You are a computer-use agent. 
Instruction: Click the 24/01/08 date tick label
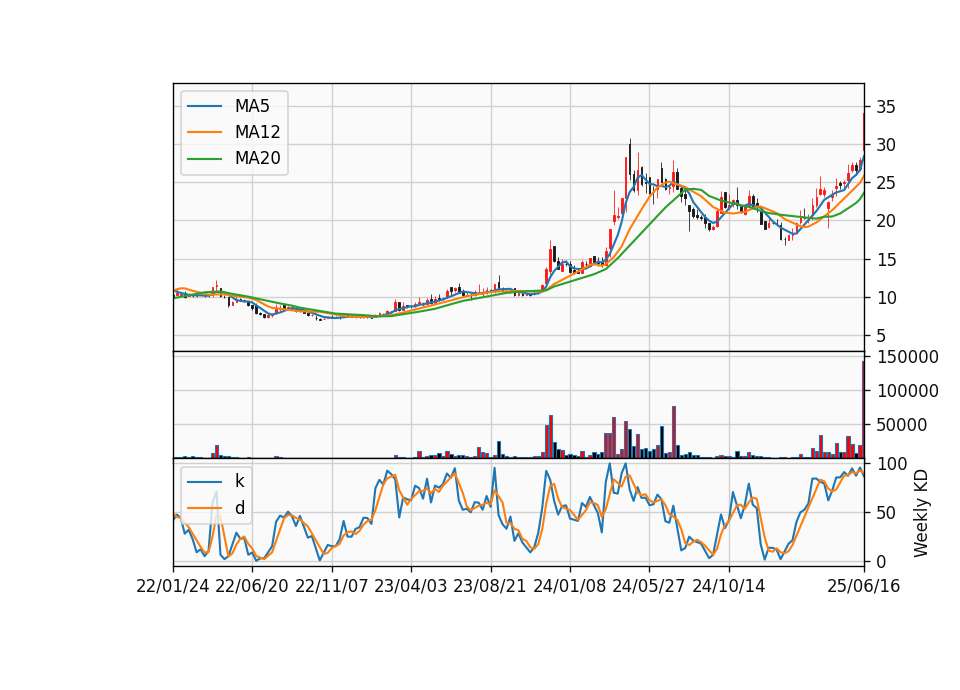tap(570, 587)
